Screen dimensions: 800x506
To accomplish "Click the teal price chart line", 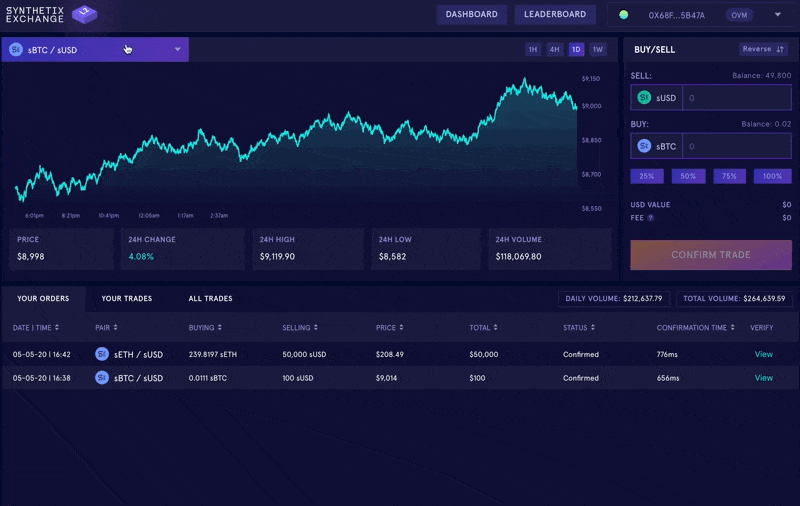I will coord(296,140).
